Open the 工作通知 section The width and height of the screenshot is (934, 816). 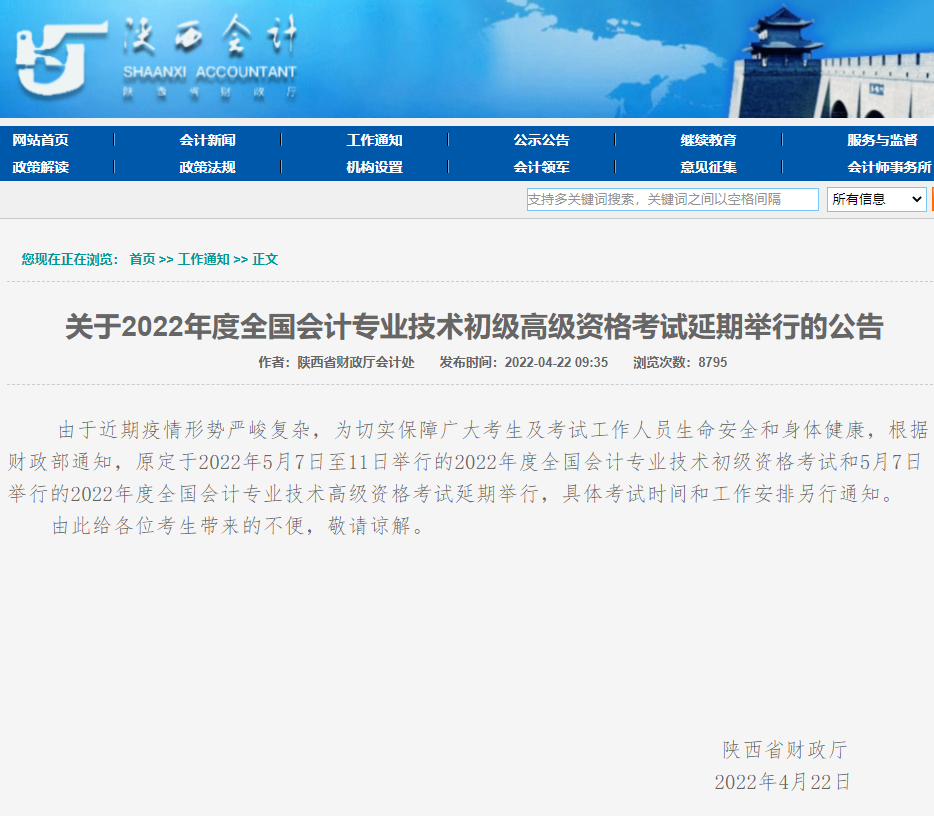[375, 140]
